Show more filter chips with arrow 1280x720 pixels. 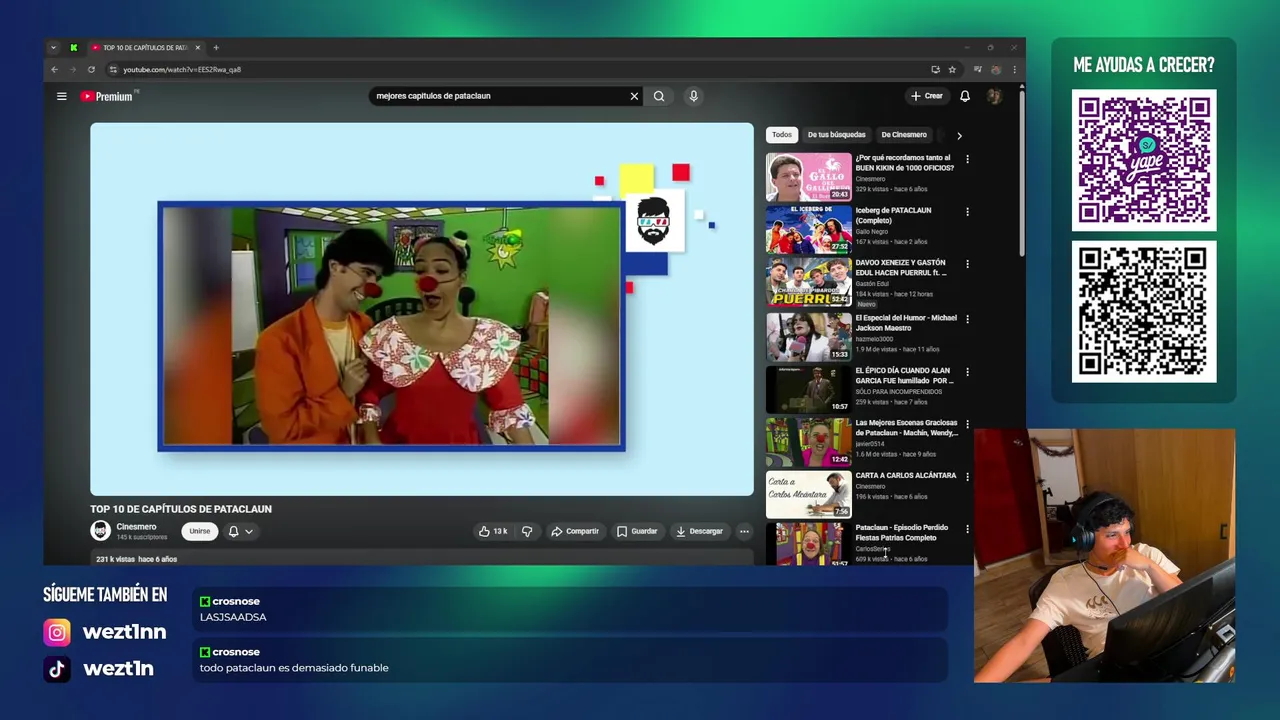959,135
